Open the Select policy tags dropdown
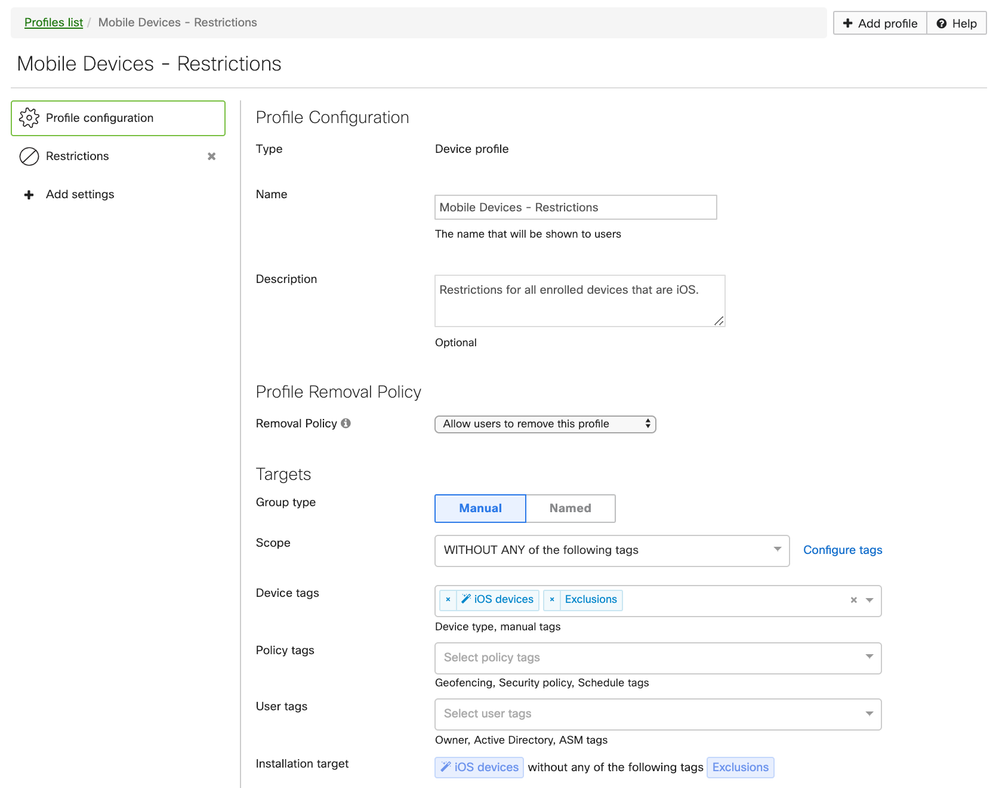The width and height of the screenshot is (999, 788). point(658,657)
